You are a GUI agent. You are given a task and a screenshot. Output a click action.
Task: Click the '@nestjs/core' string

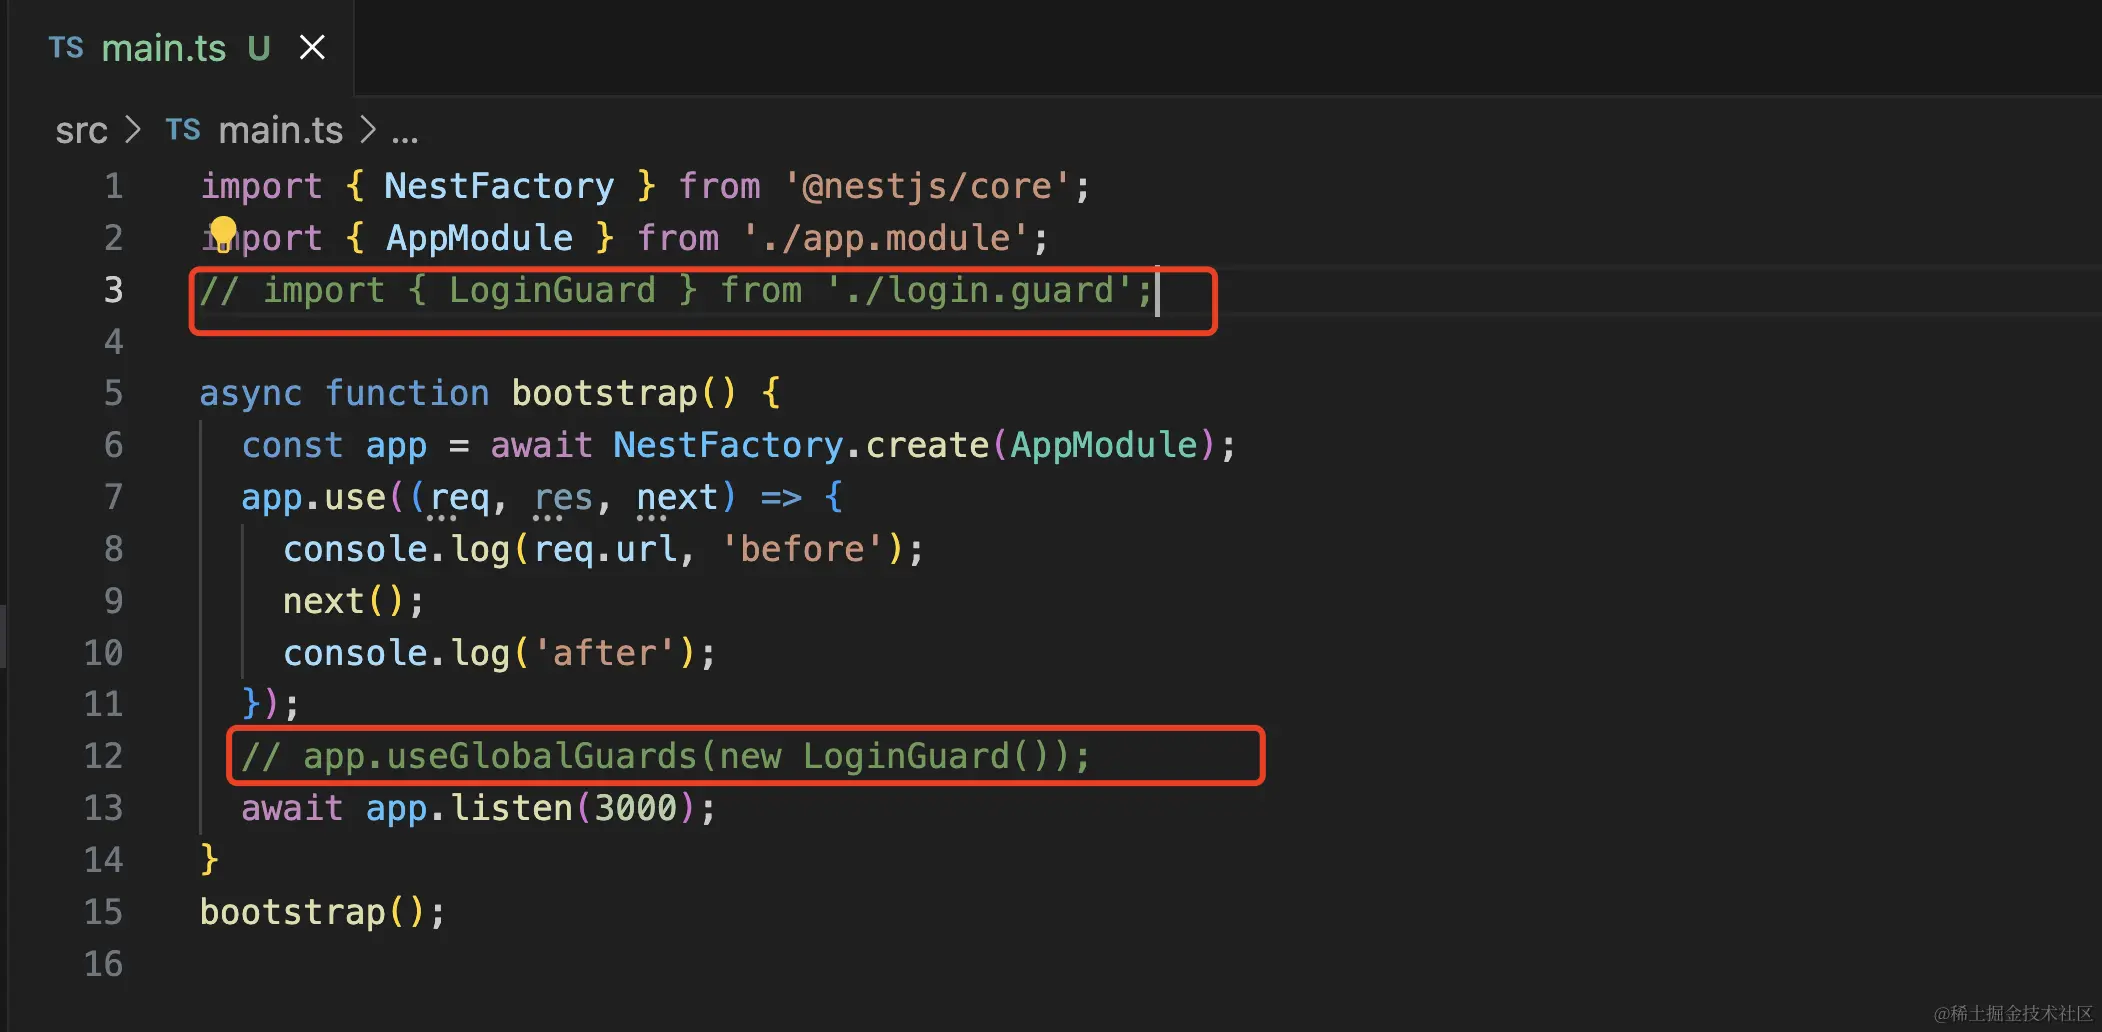927,187
